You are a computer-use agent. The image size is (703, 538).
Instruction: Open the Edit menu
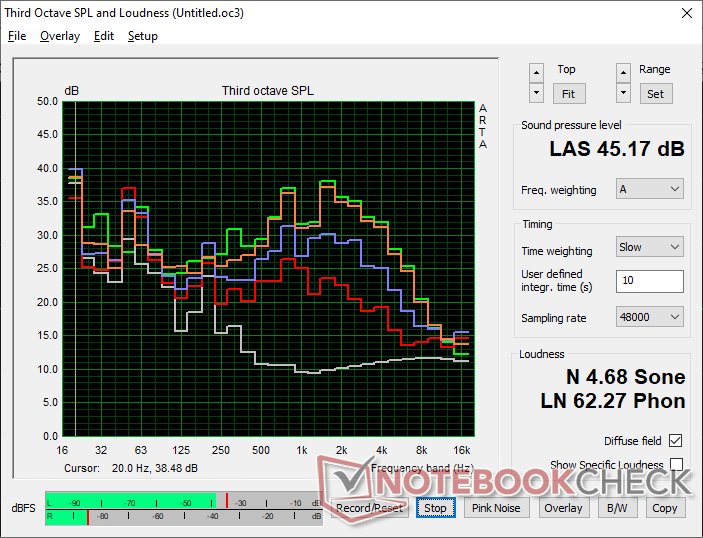[x=104, y=36]
